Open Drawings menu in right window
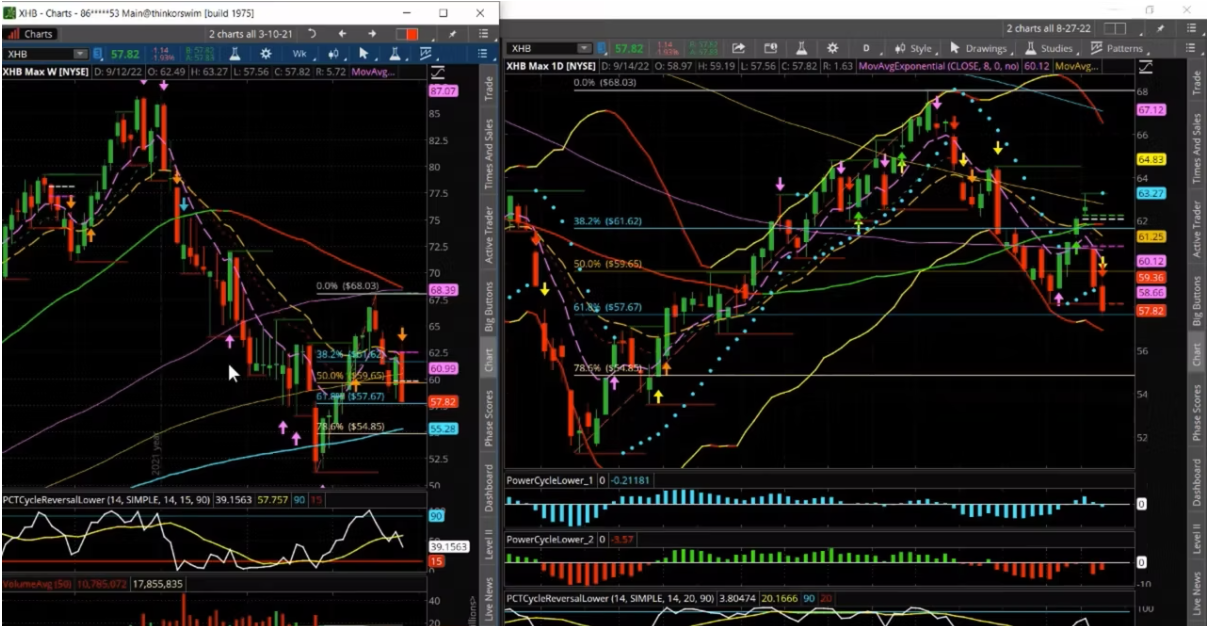This screenshot has height=626, width=1208. click(x=979, y=48)
